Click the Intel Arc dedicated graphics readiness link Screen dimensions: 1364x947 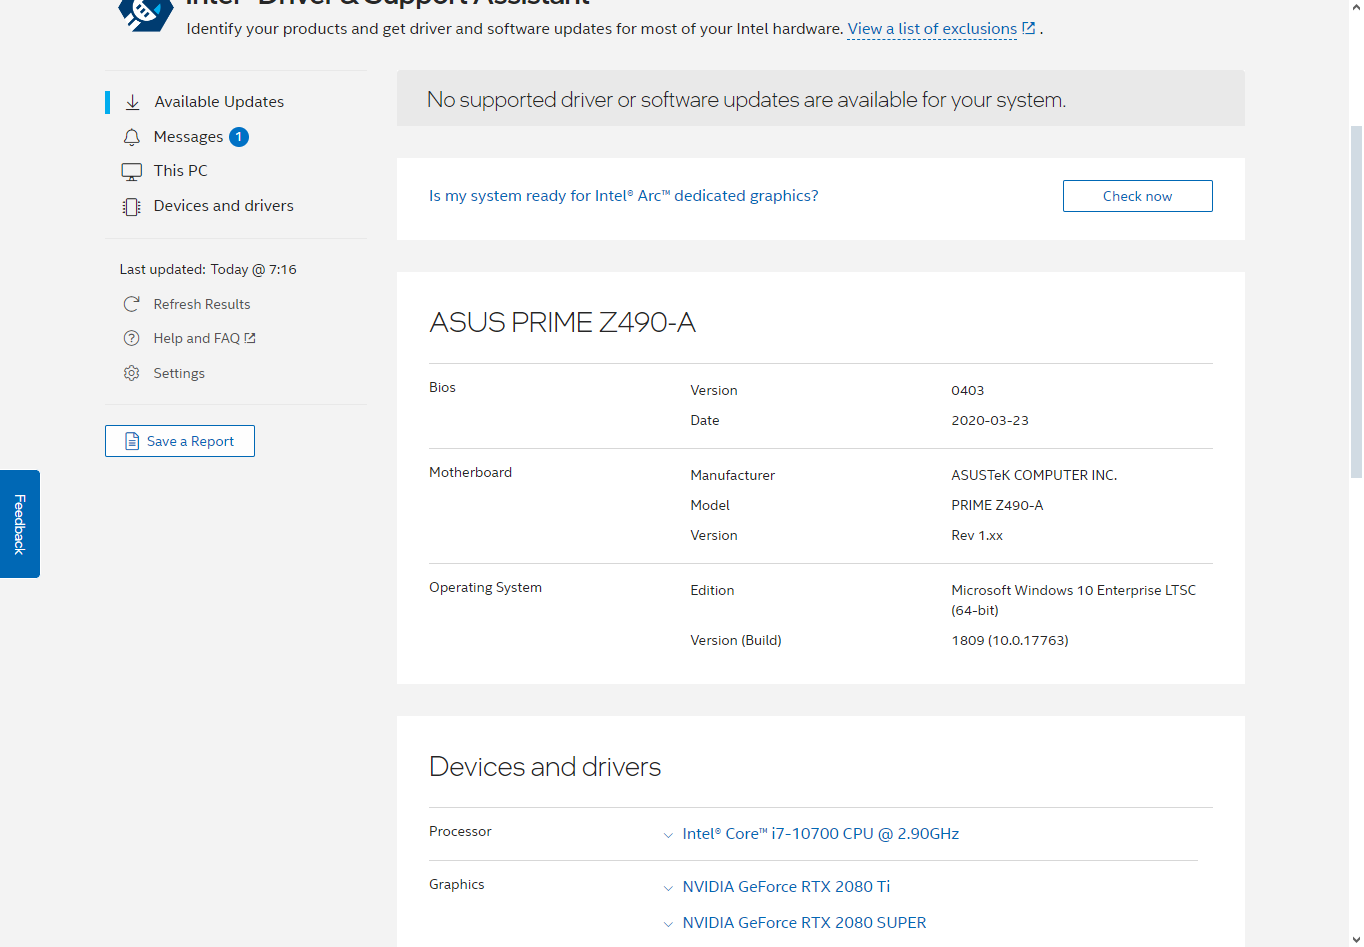pos(623,196)
